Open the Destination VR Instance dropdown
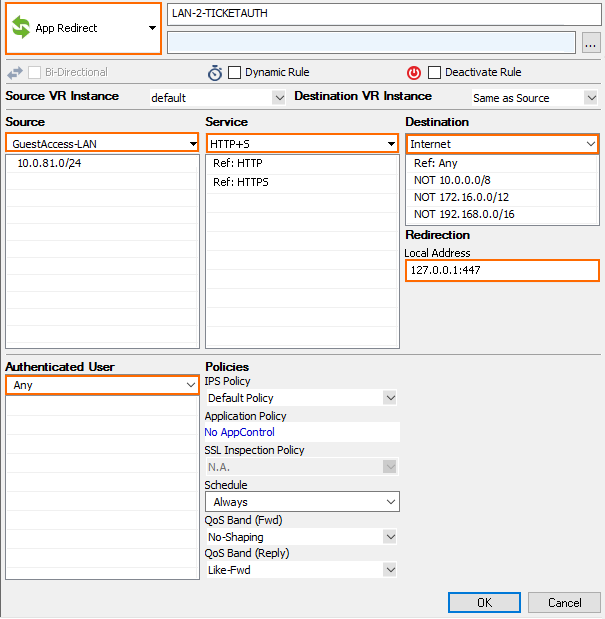Image resolution: width=605 pixels, height=619 pixels. 535,98
